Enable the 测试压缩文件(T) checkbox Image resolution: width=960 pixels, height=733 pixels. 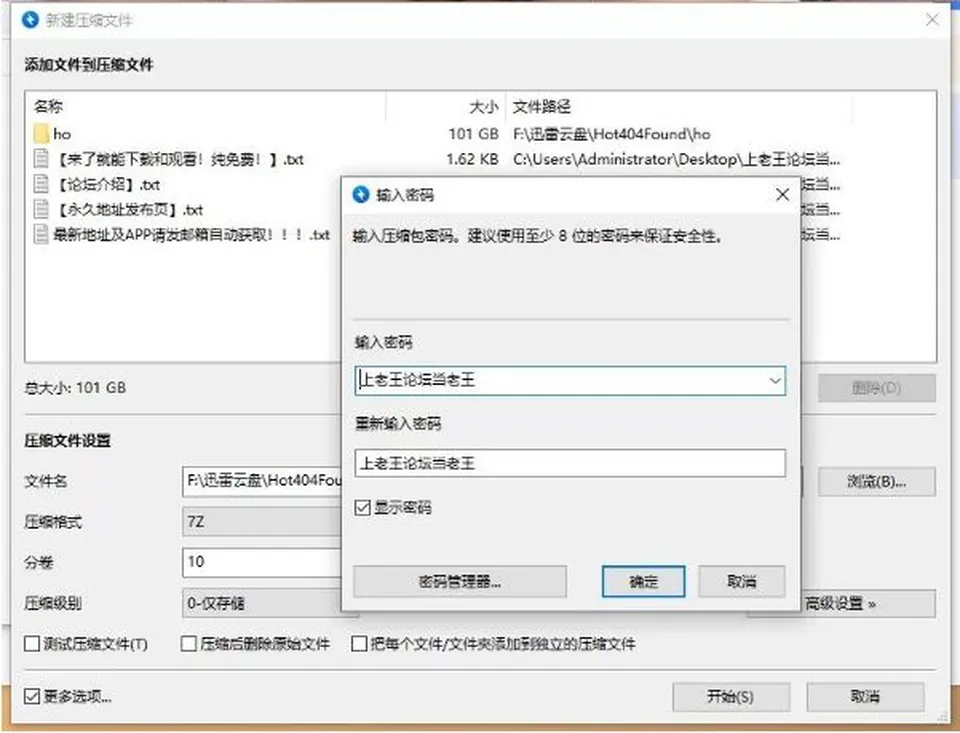pyautogui.click(x=32, y=644)
